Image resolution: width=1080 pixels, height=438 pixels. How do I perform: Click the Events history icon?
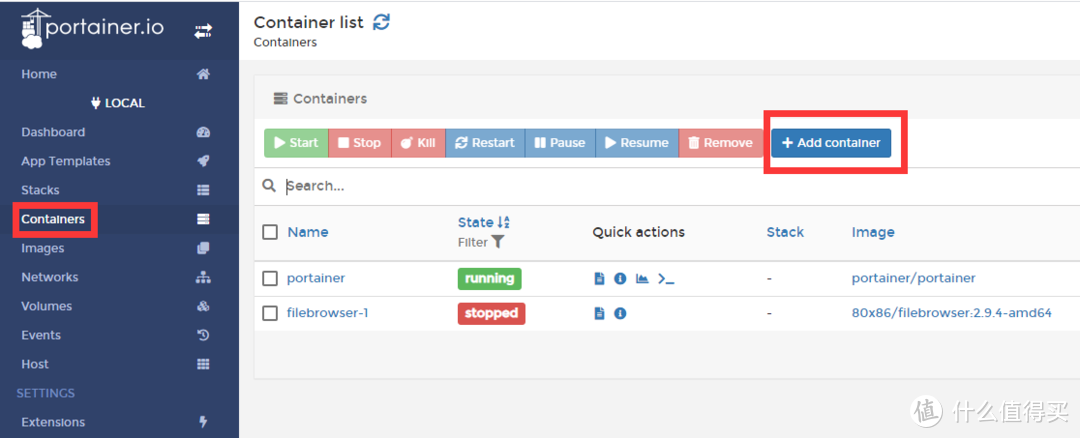(203, 335)
